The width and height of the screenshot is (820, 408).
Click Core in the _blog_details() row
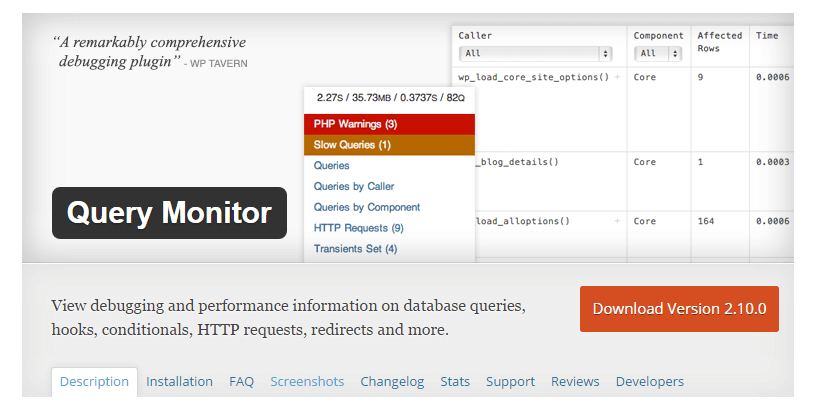click(644, 162)
